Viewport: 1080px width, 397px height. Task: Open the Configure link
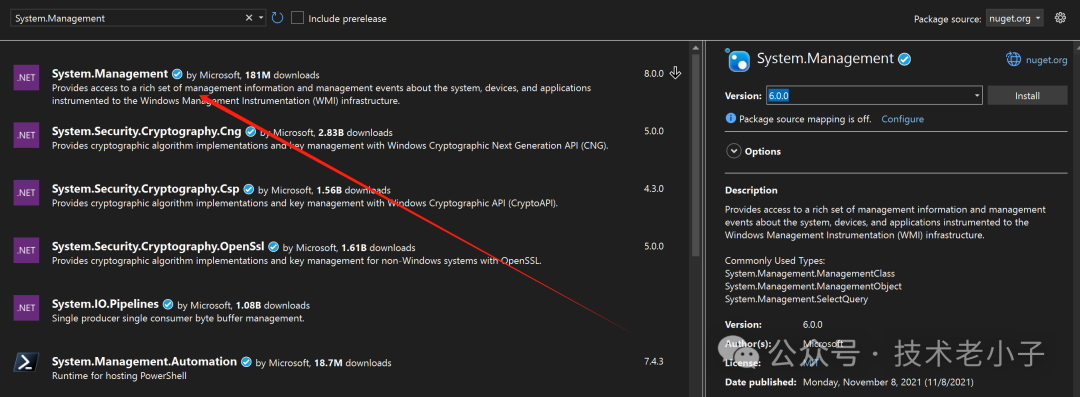pyautogui.click(x=902, y=119)
